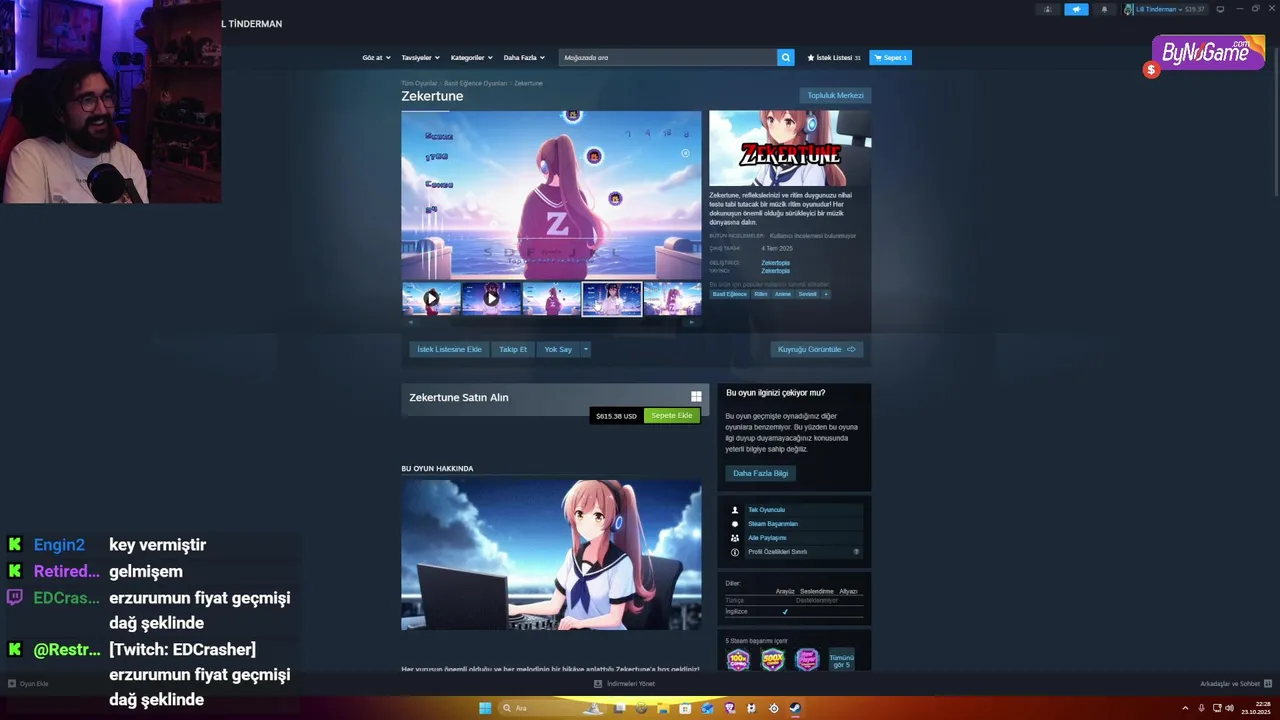Viewport: 1280px width, 720px height.
Task: Click the third achievement badge
Action: click(807, 660)
